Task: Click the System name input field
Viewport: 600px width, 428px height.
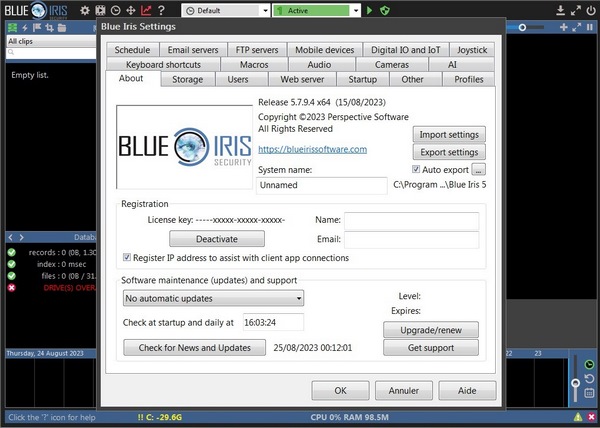Action: 322,186
